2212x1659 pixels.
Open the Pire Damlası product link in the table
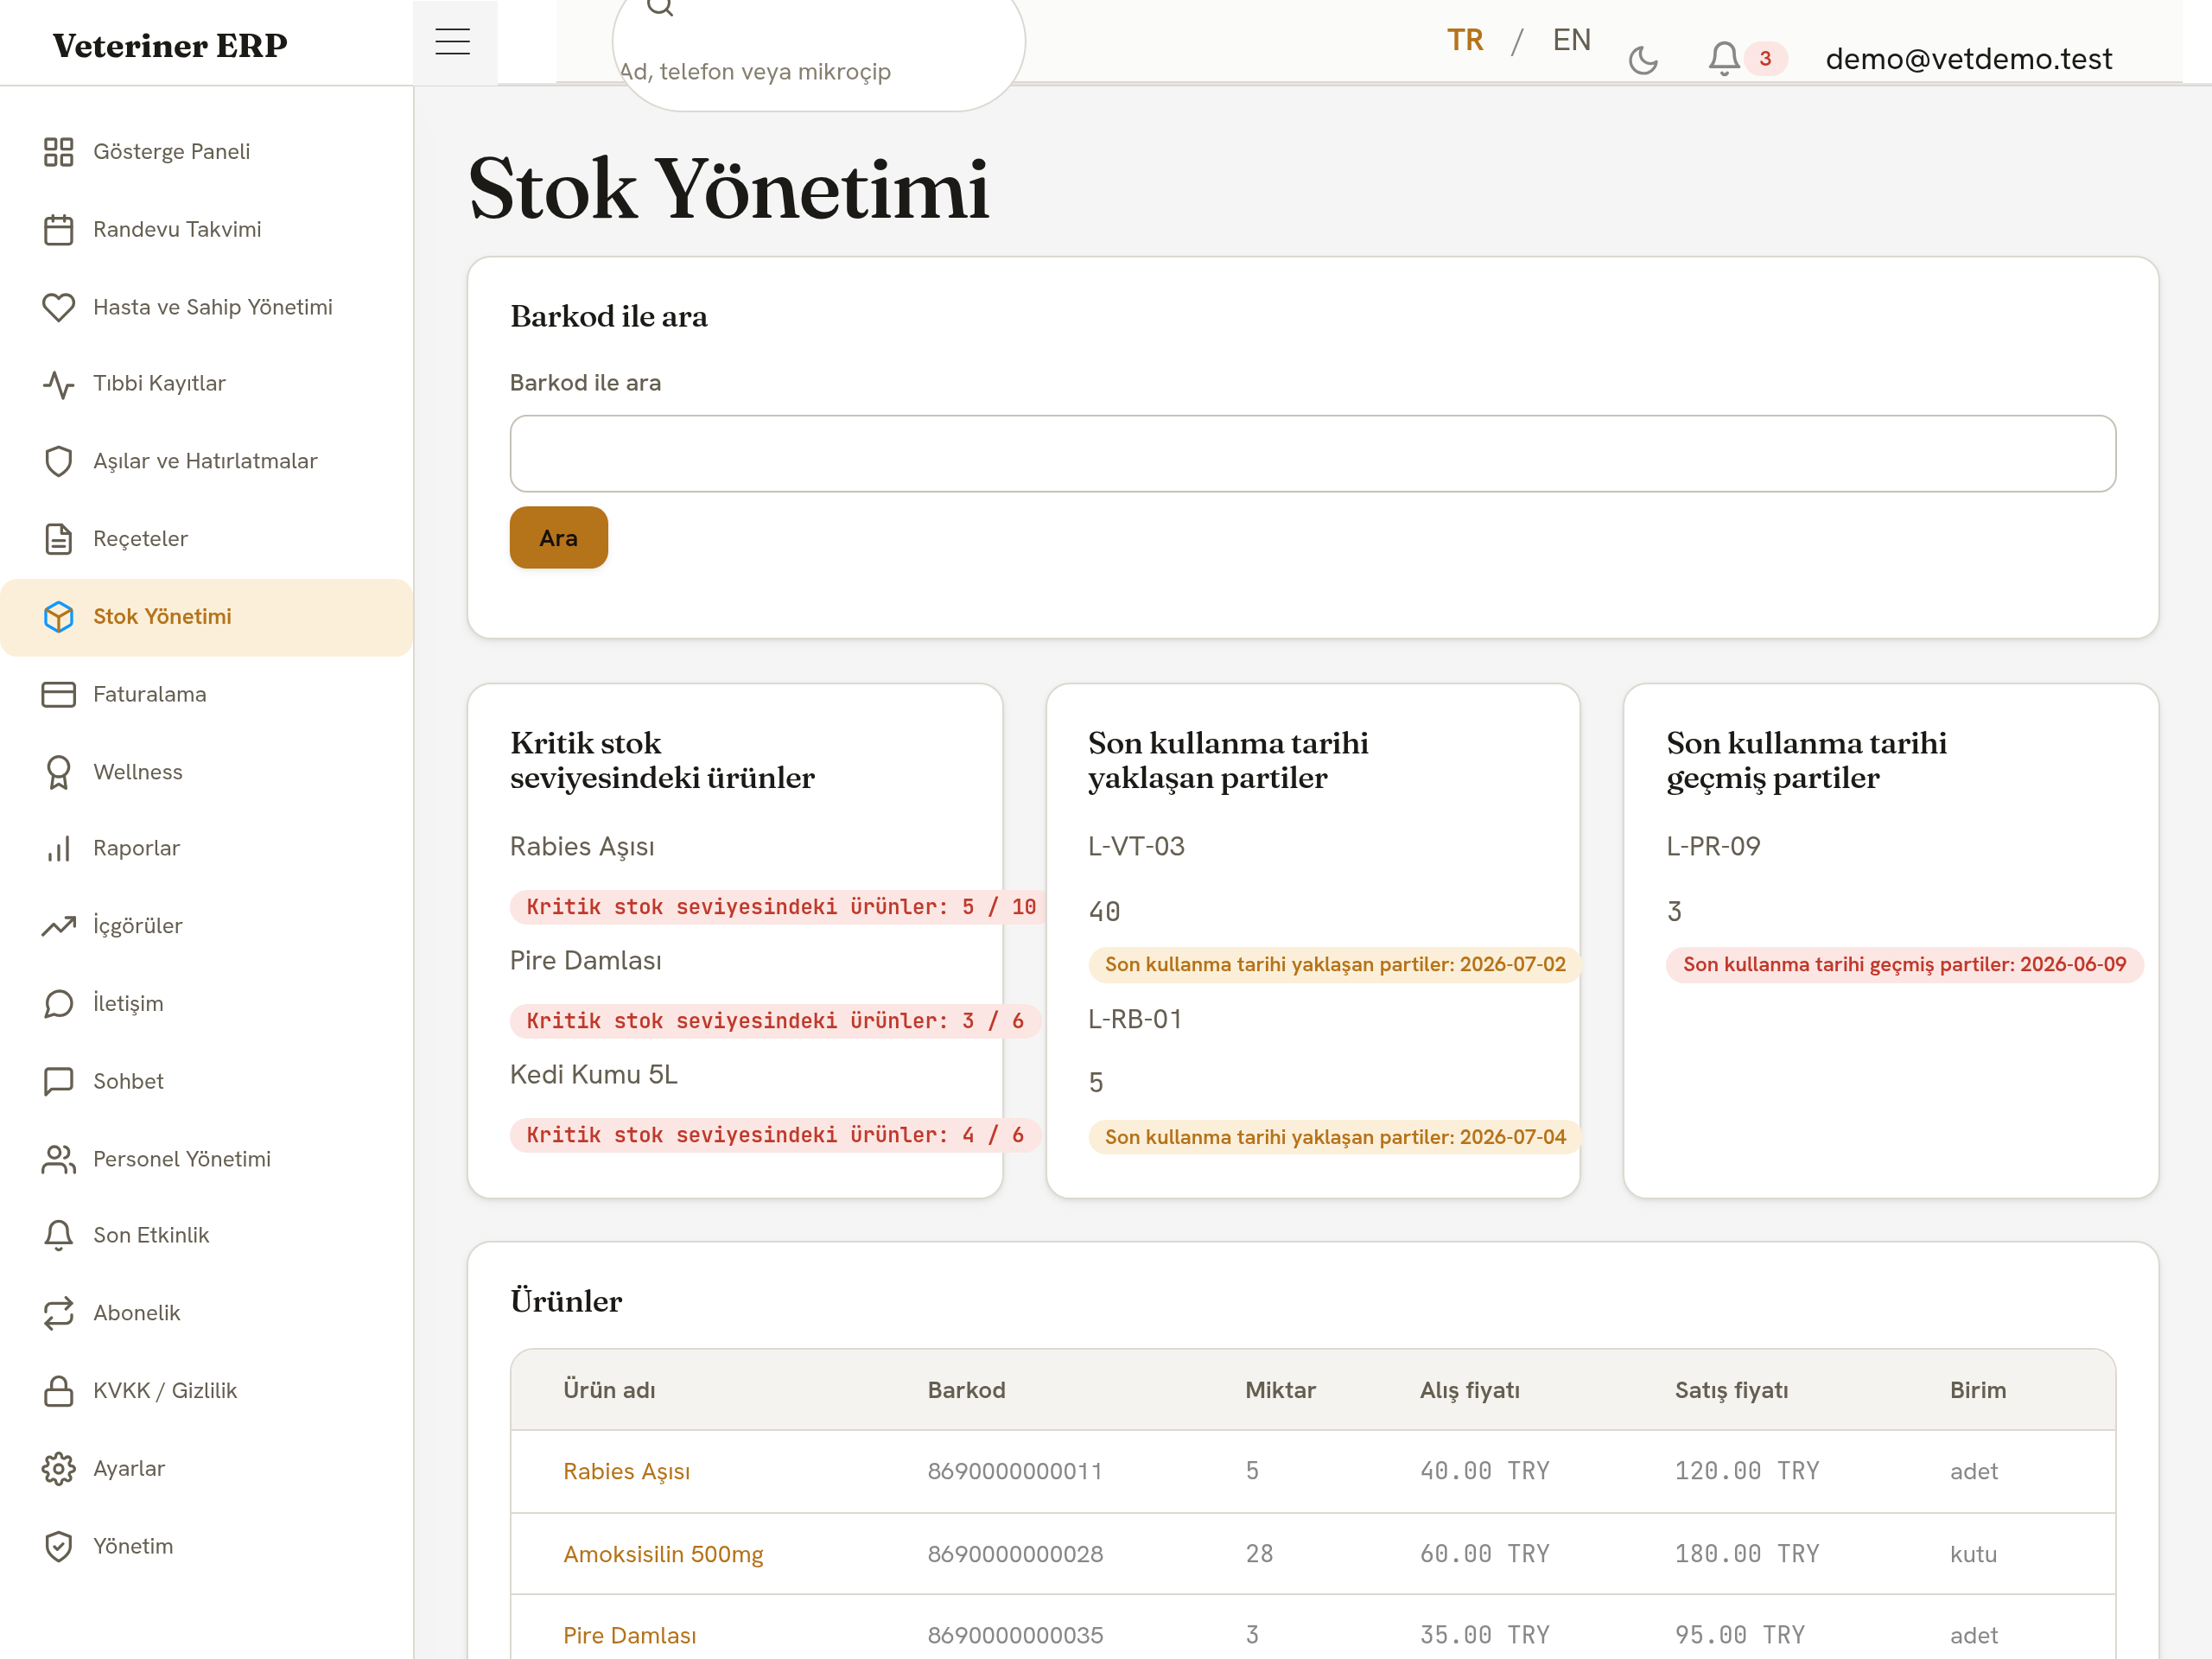[630, 1635]
